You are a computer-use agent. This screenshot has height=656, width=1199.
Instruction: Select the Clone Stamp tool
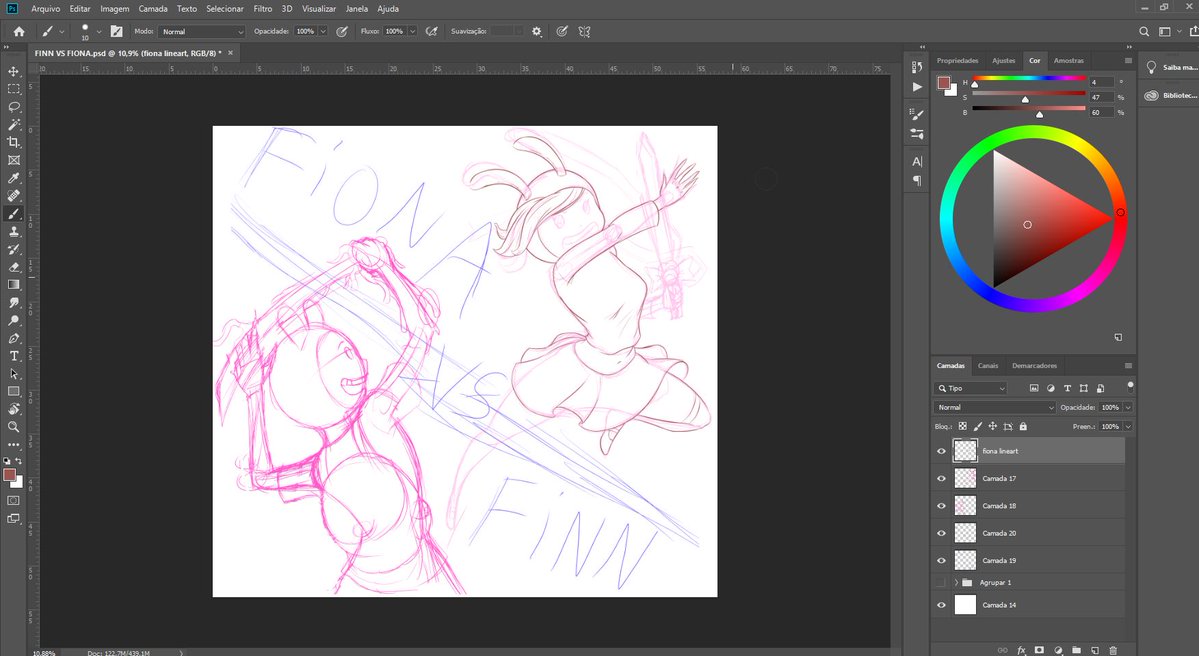pyautogui.click(x=14, y=232)
